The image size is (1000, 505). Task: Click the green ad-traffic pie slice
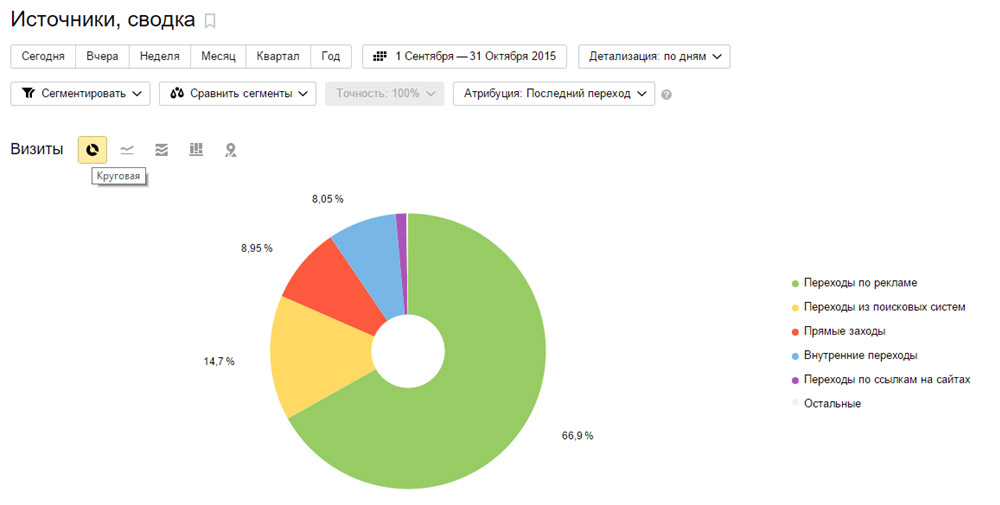[x=470, y=400]
